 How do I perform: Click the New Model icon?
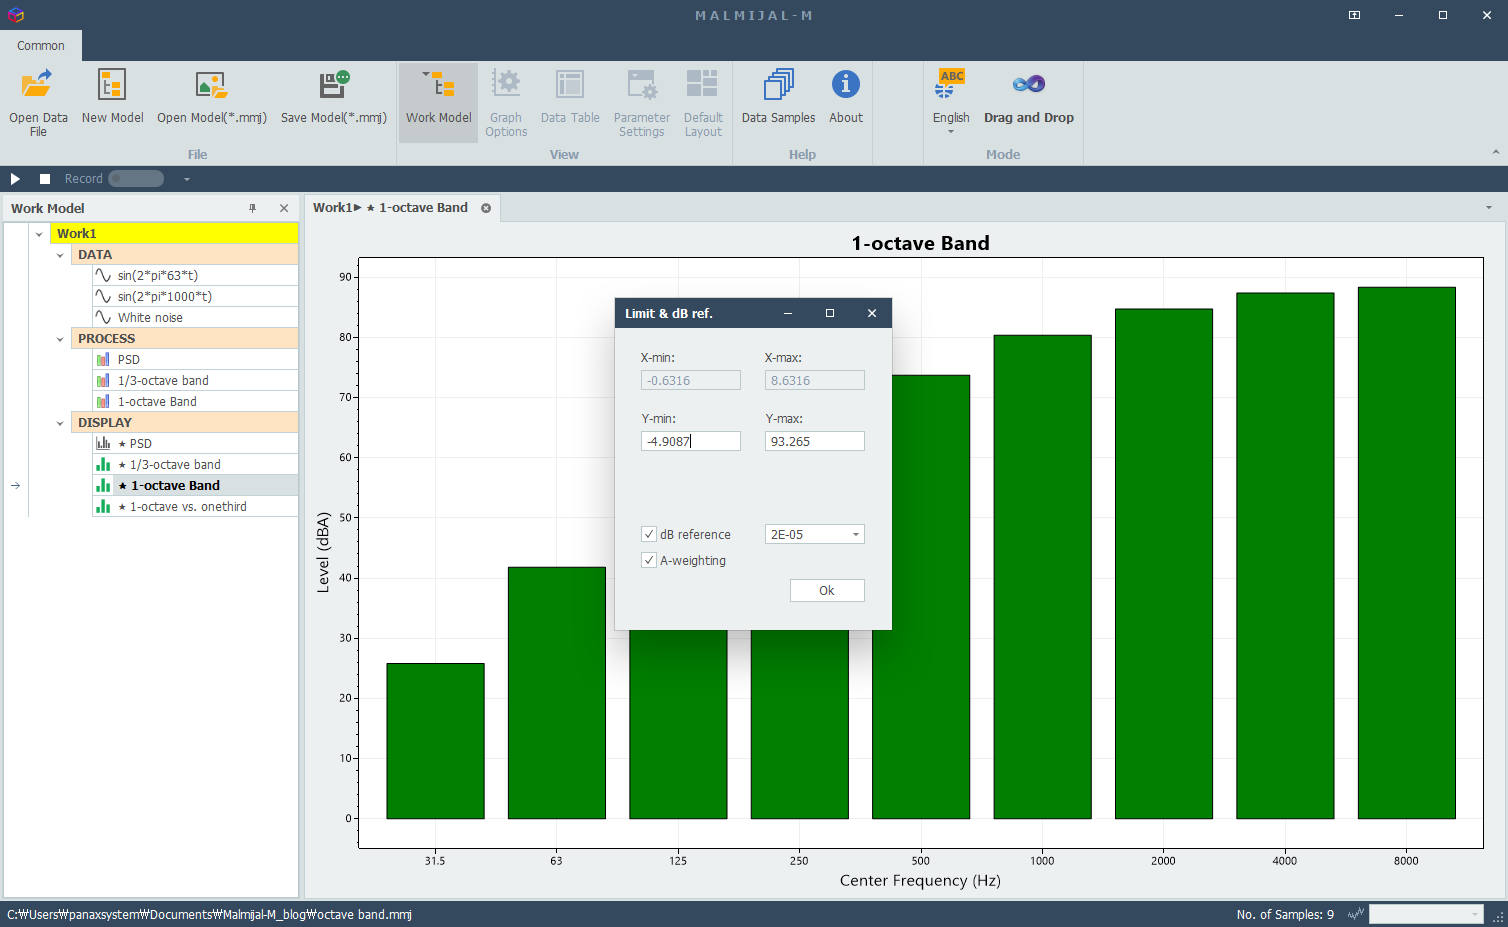[x=112, y=86]
